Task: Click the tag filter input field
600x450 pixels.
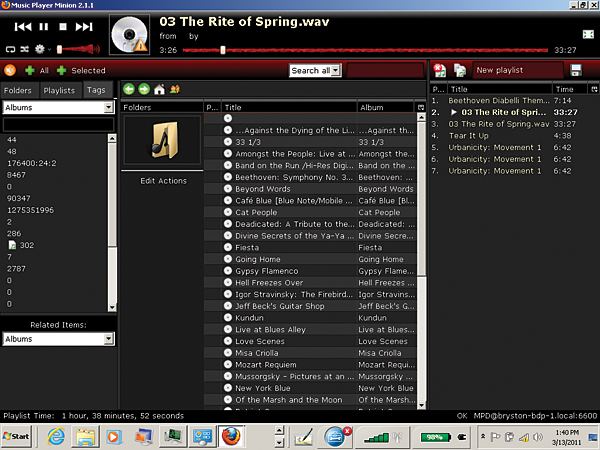Action: [59, 124]
